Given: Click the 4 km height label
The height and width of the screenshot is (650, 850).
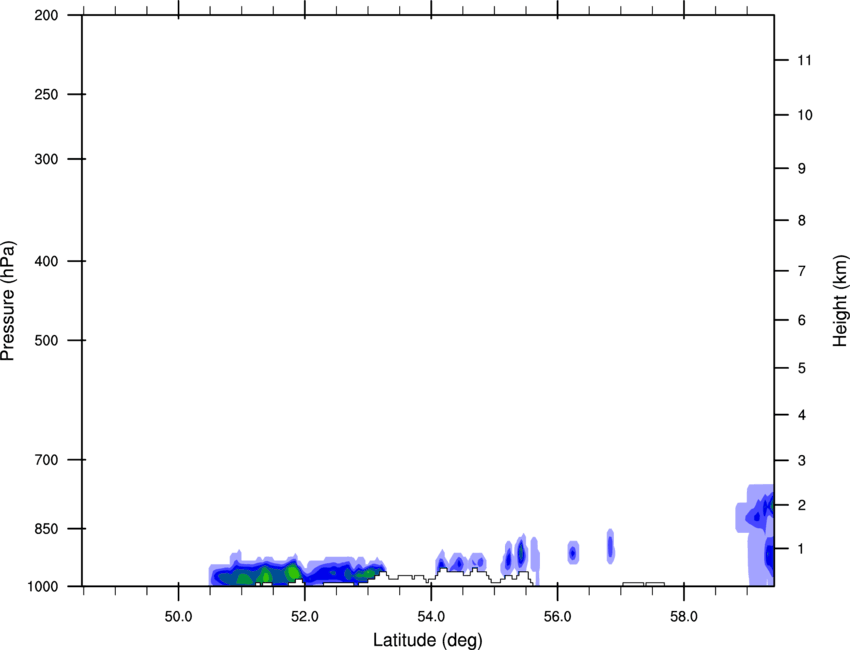Looking at the screenshot, I should [x=801, y=415].
